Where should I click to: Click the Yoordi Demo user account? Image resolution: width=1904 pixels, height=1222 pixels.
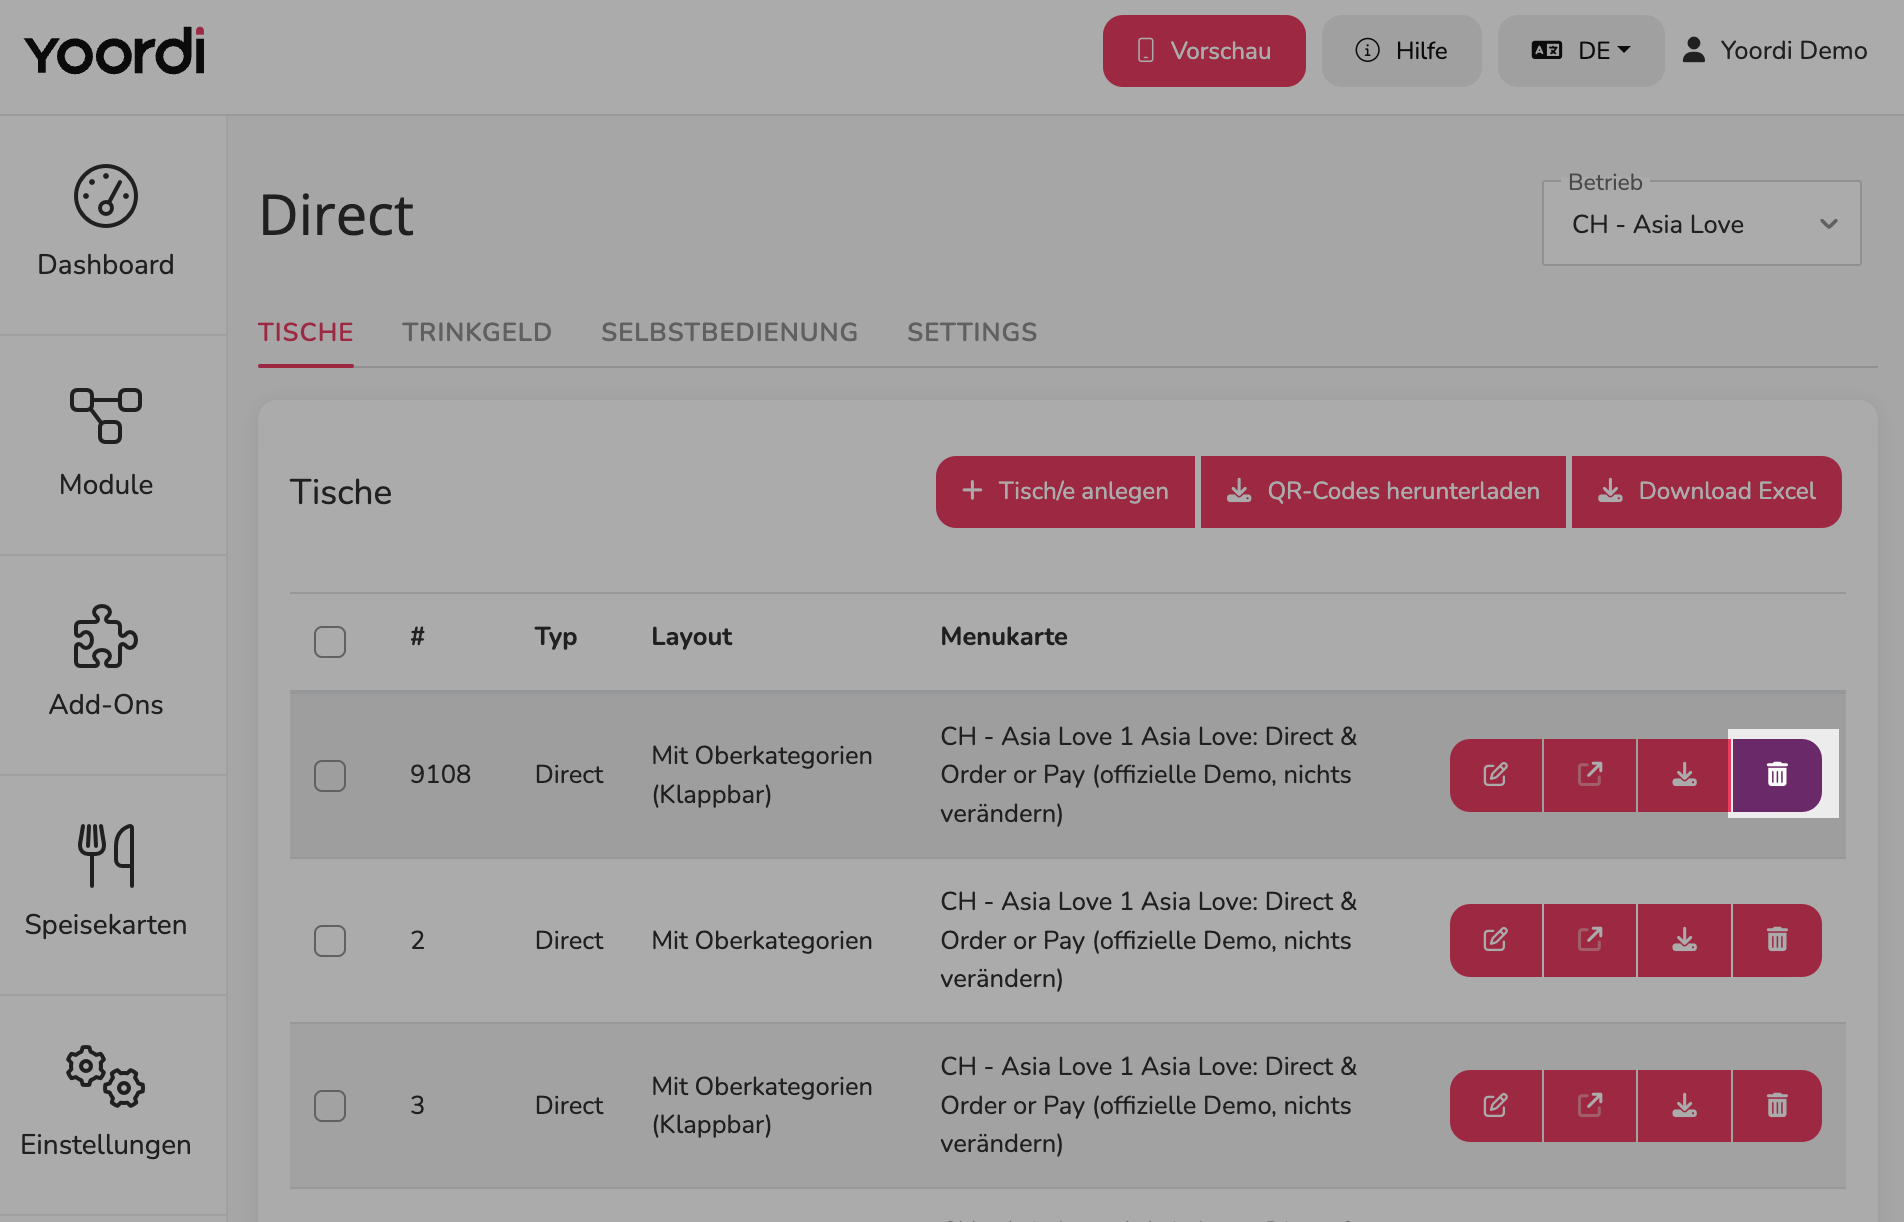pos(1775,51)
